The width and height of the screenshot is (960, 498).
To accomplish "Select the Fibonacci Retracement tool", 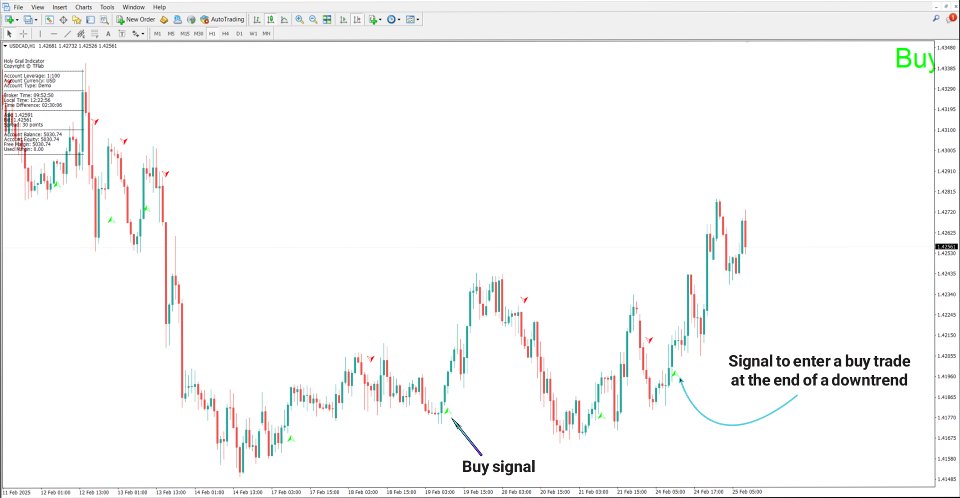I will [x=94, y=34].
